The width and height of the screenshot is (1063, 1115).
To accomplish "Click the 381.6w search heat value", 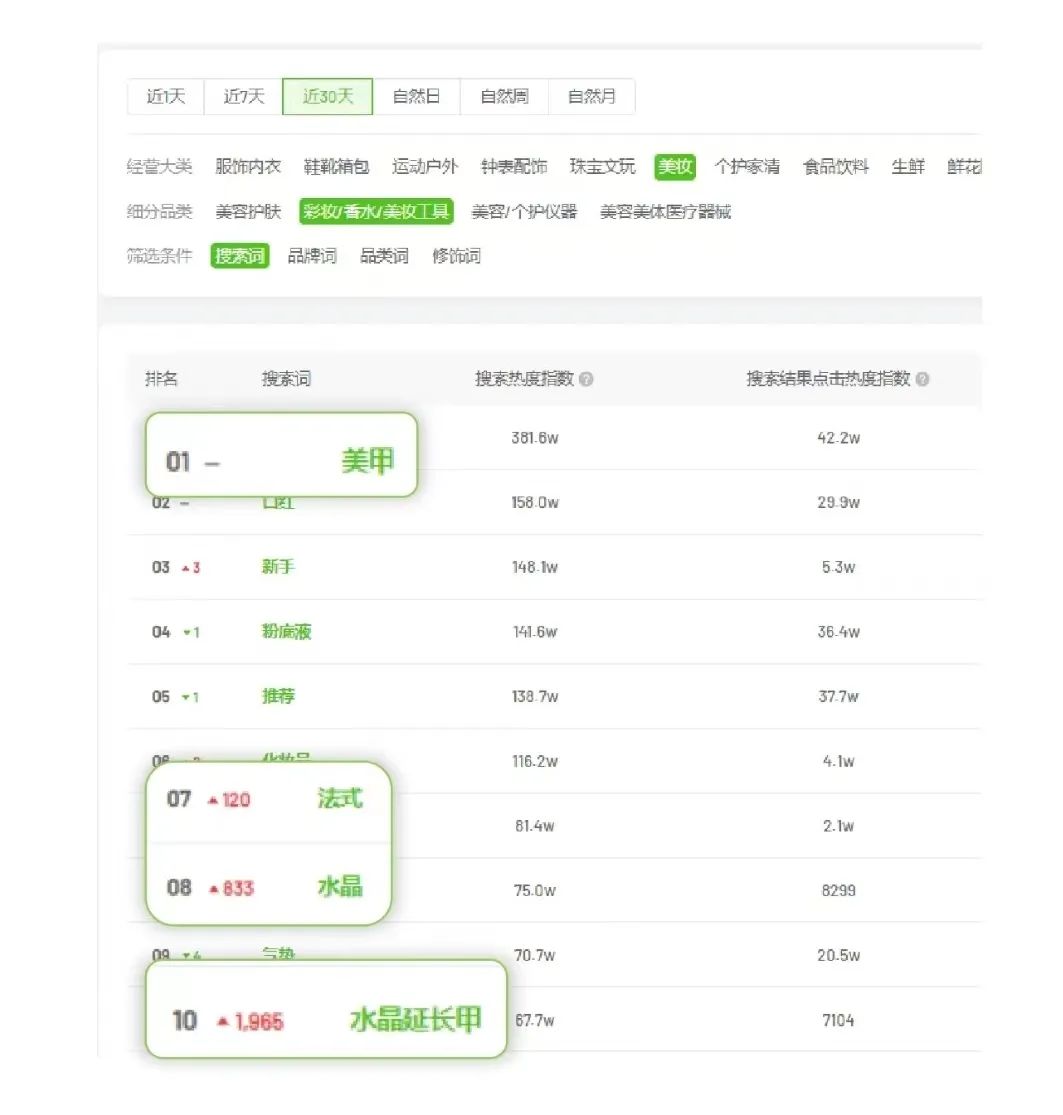I will 535,438.
